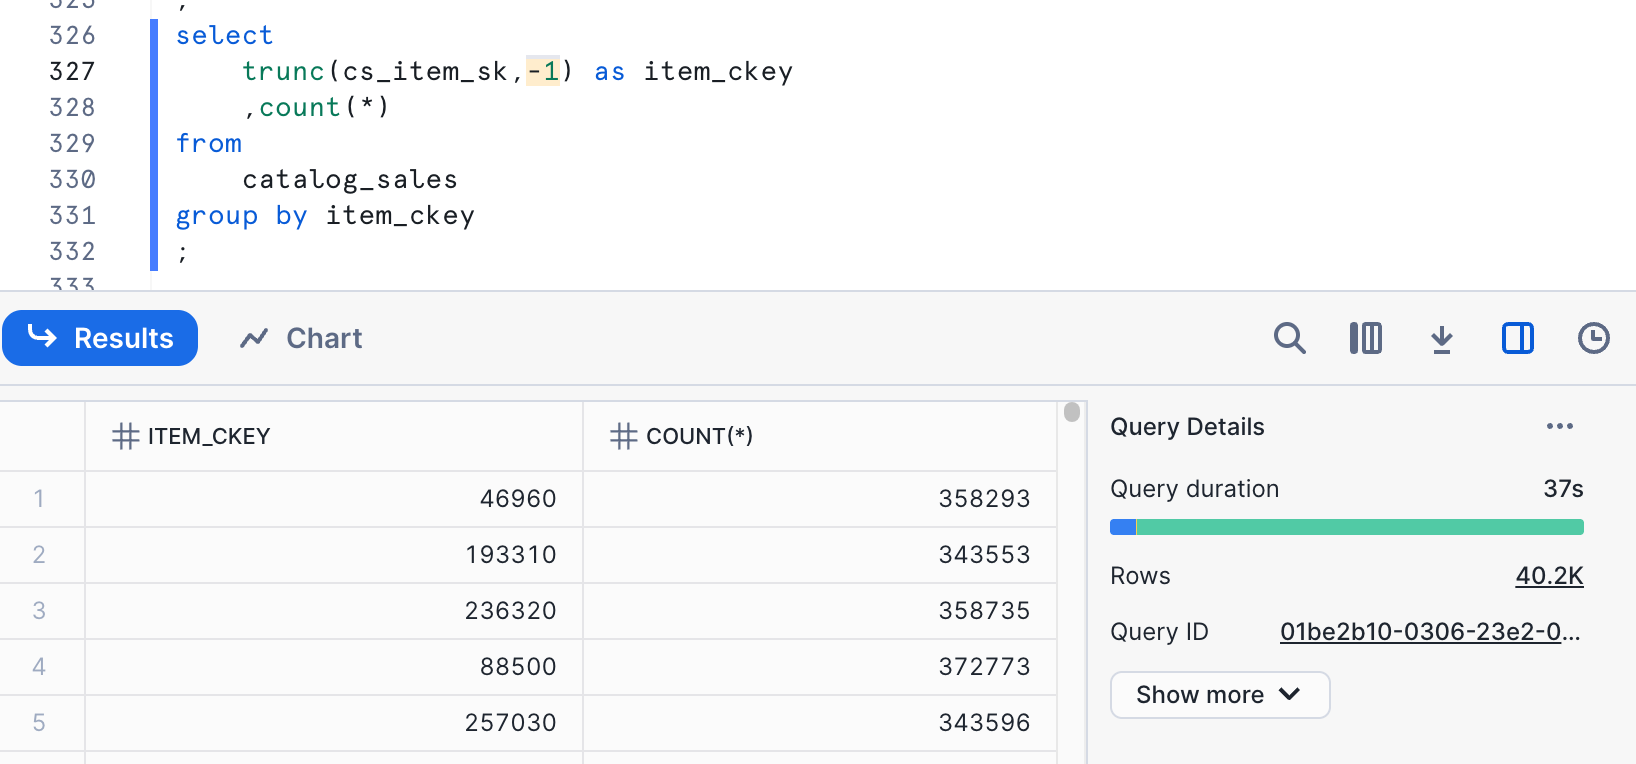Open the column selector icon
Viewport: 1636px width, 764px height.
click(x=1365, y=339)
